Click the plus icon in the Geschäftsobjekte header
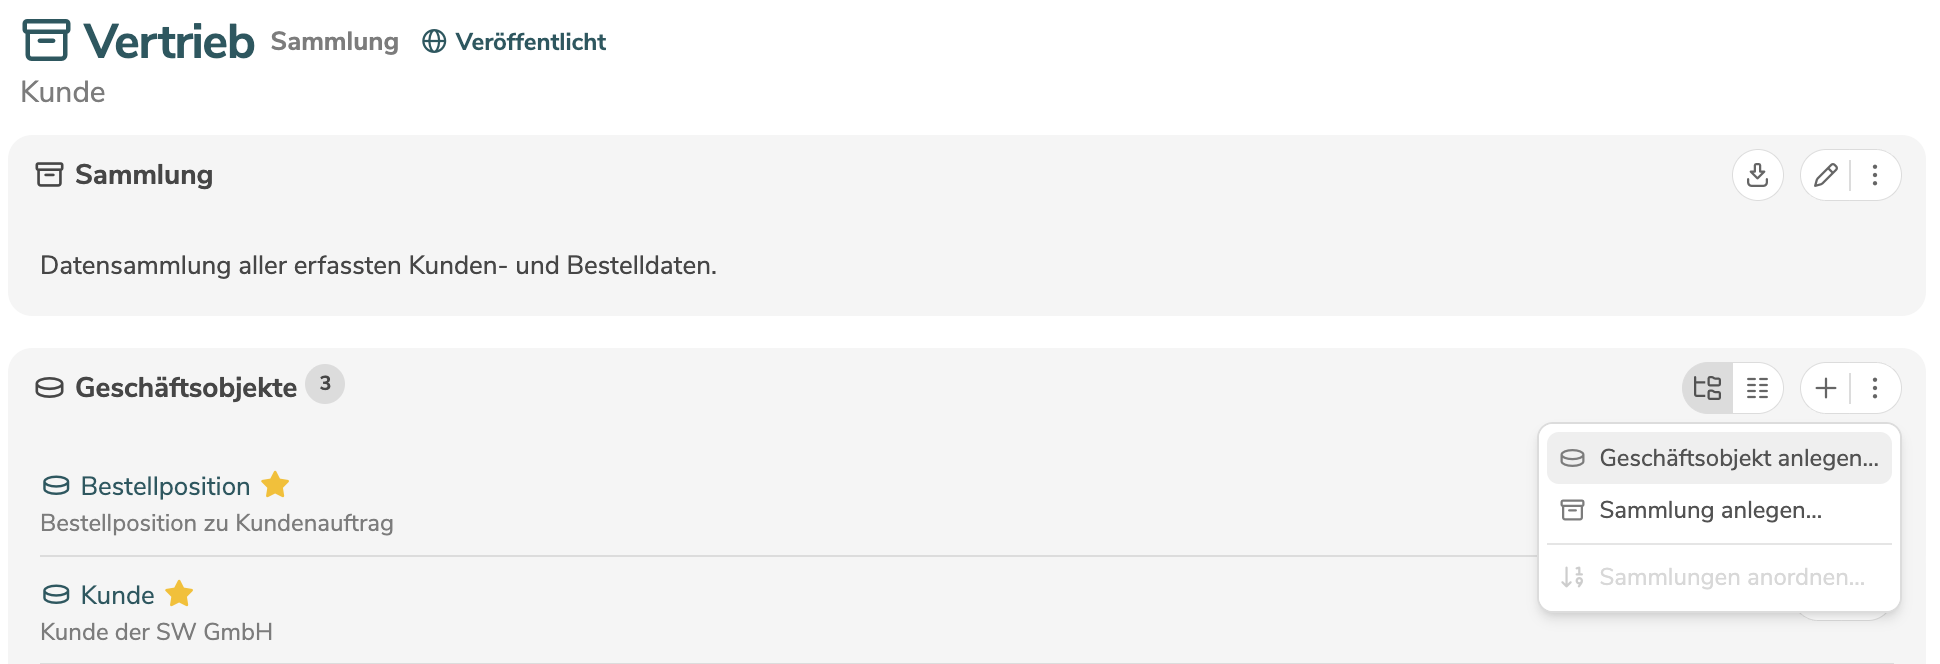1940x664 pixels. 1824,388
